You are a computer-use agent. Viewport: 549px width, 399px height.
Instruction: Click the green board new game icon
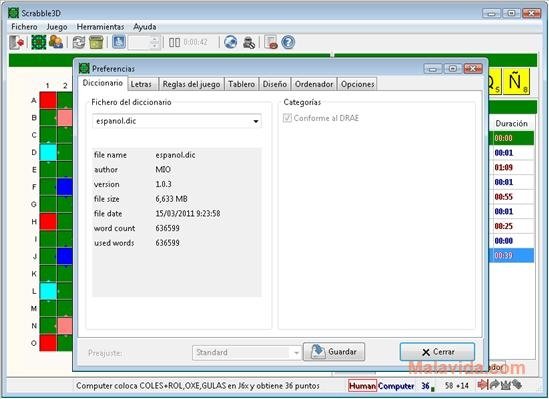click(x=39, y=42)
